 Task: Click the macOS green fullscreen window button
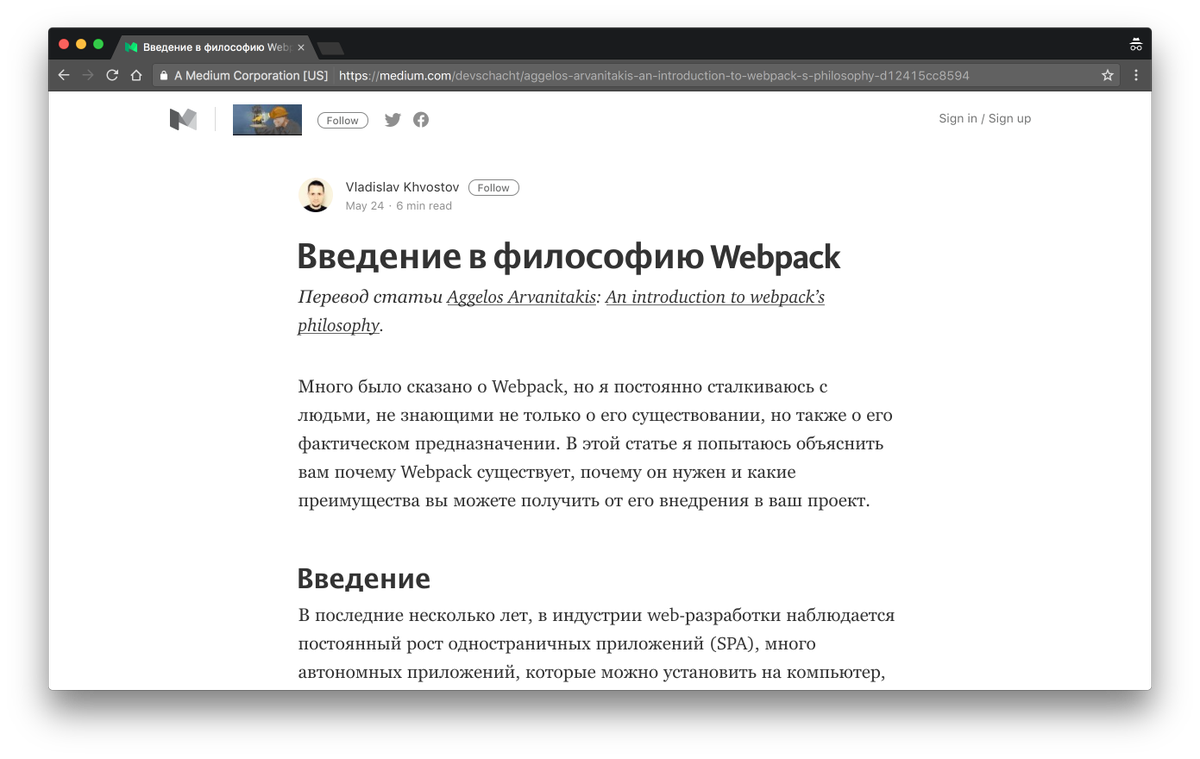[98, 44]
